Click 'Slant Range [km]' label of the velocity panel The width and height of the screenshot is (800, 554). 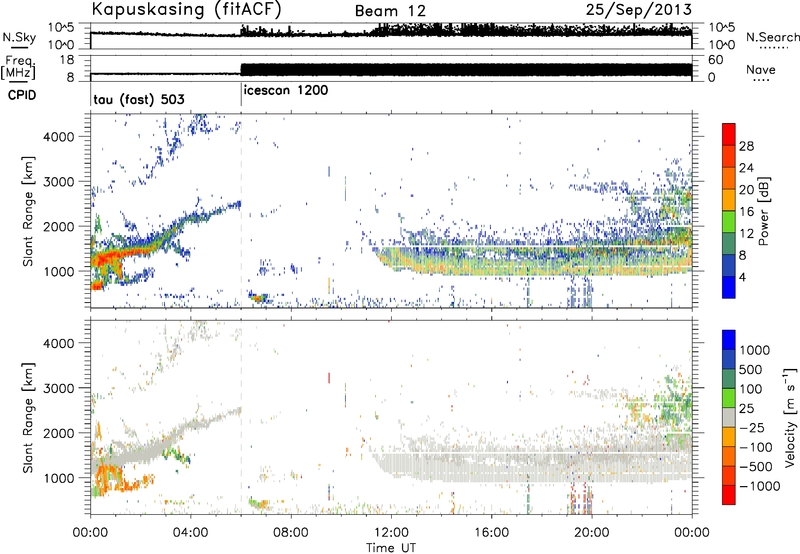(x=29, y=417)
